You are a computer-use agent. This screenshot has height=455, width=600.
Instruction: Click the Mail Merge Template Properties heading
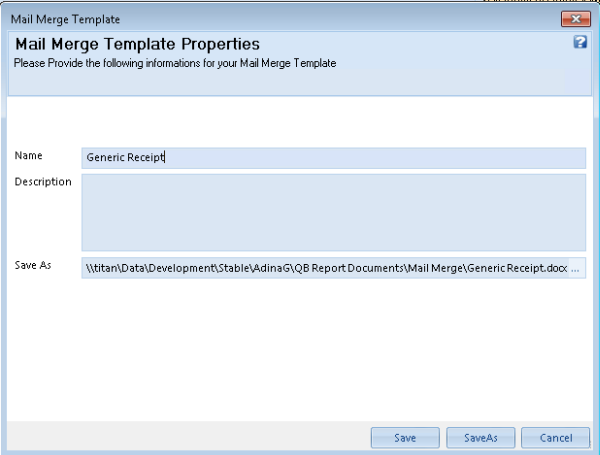(137, 44)
